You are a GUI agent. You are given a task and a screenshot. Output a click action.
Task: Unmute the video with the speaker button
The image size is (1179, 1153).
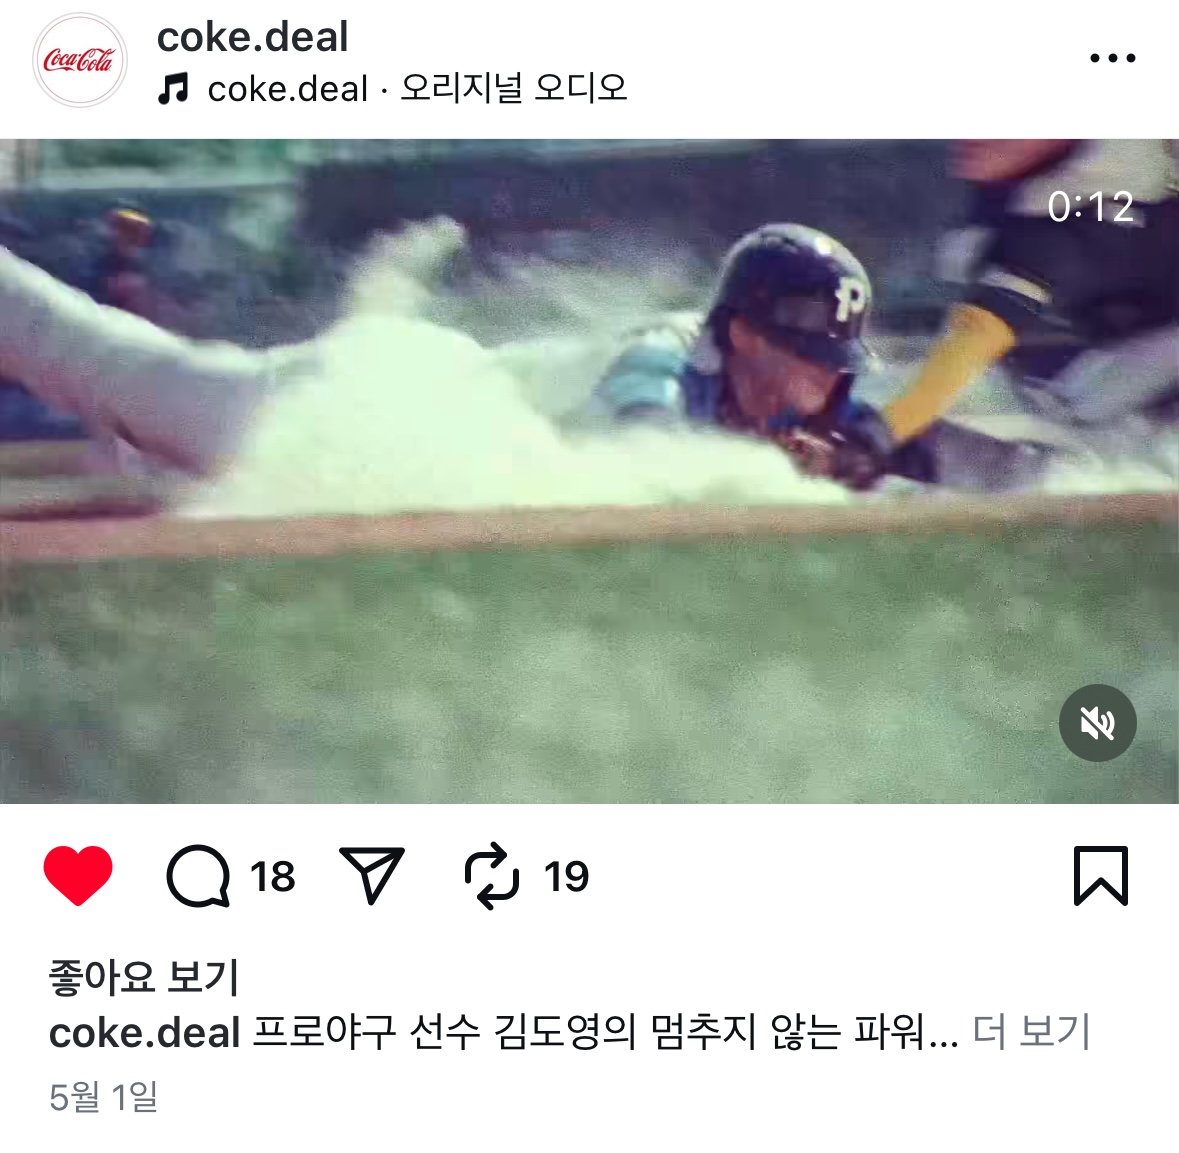[x=1097, y=723]
